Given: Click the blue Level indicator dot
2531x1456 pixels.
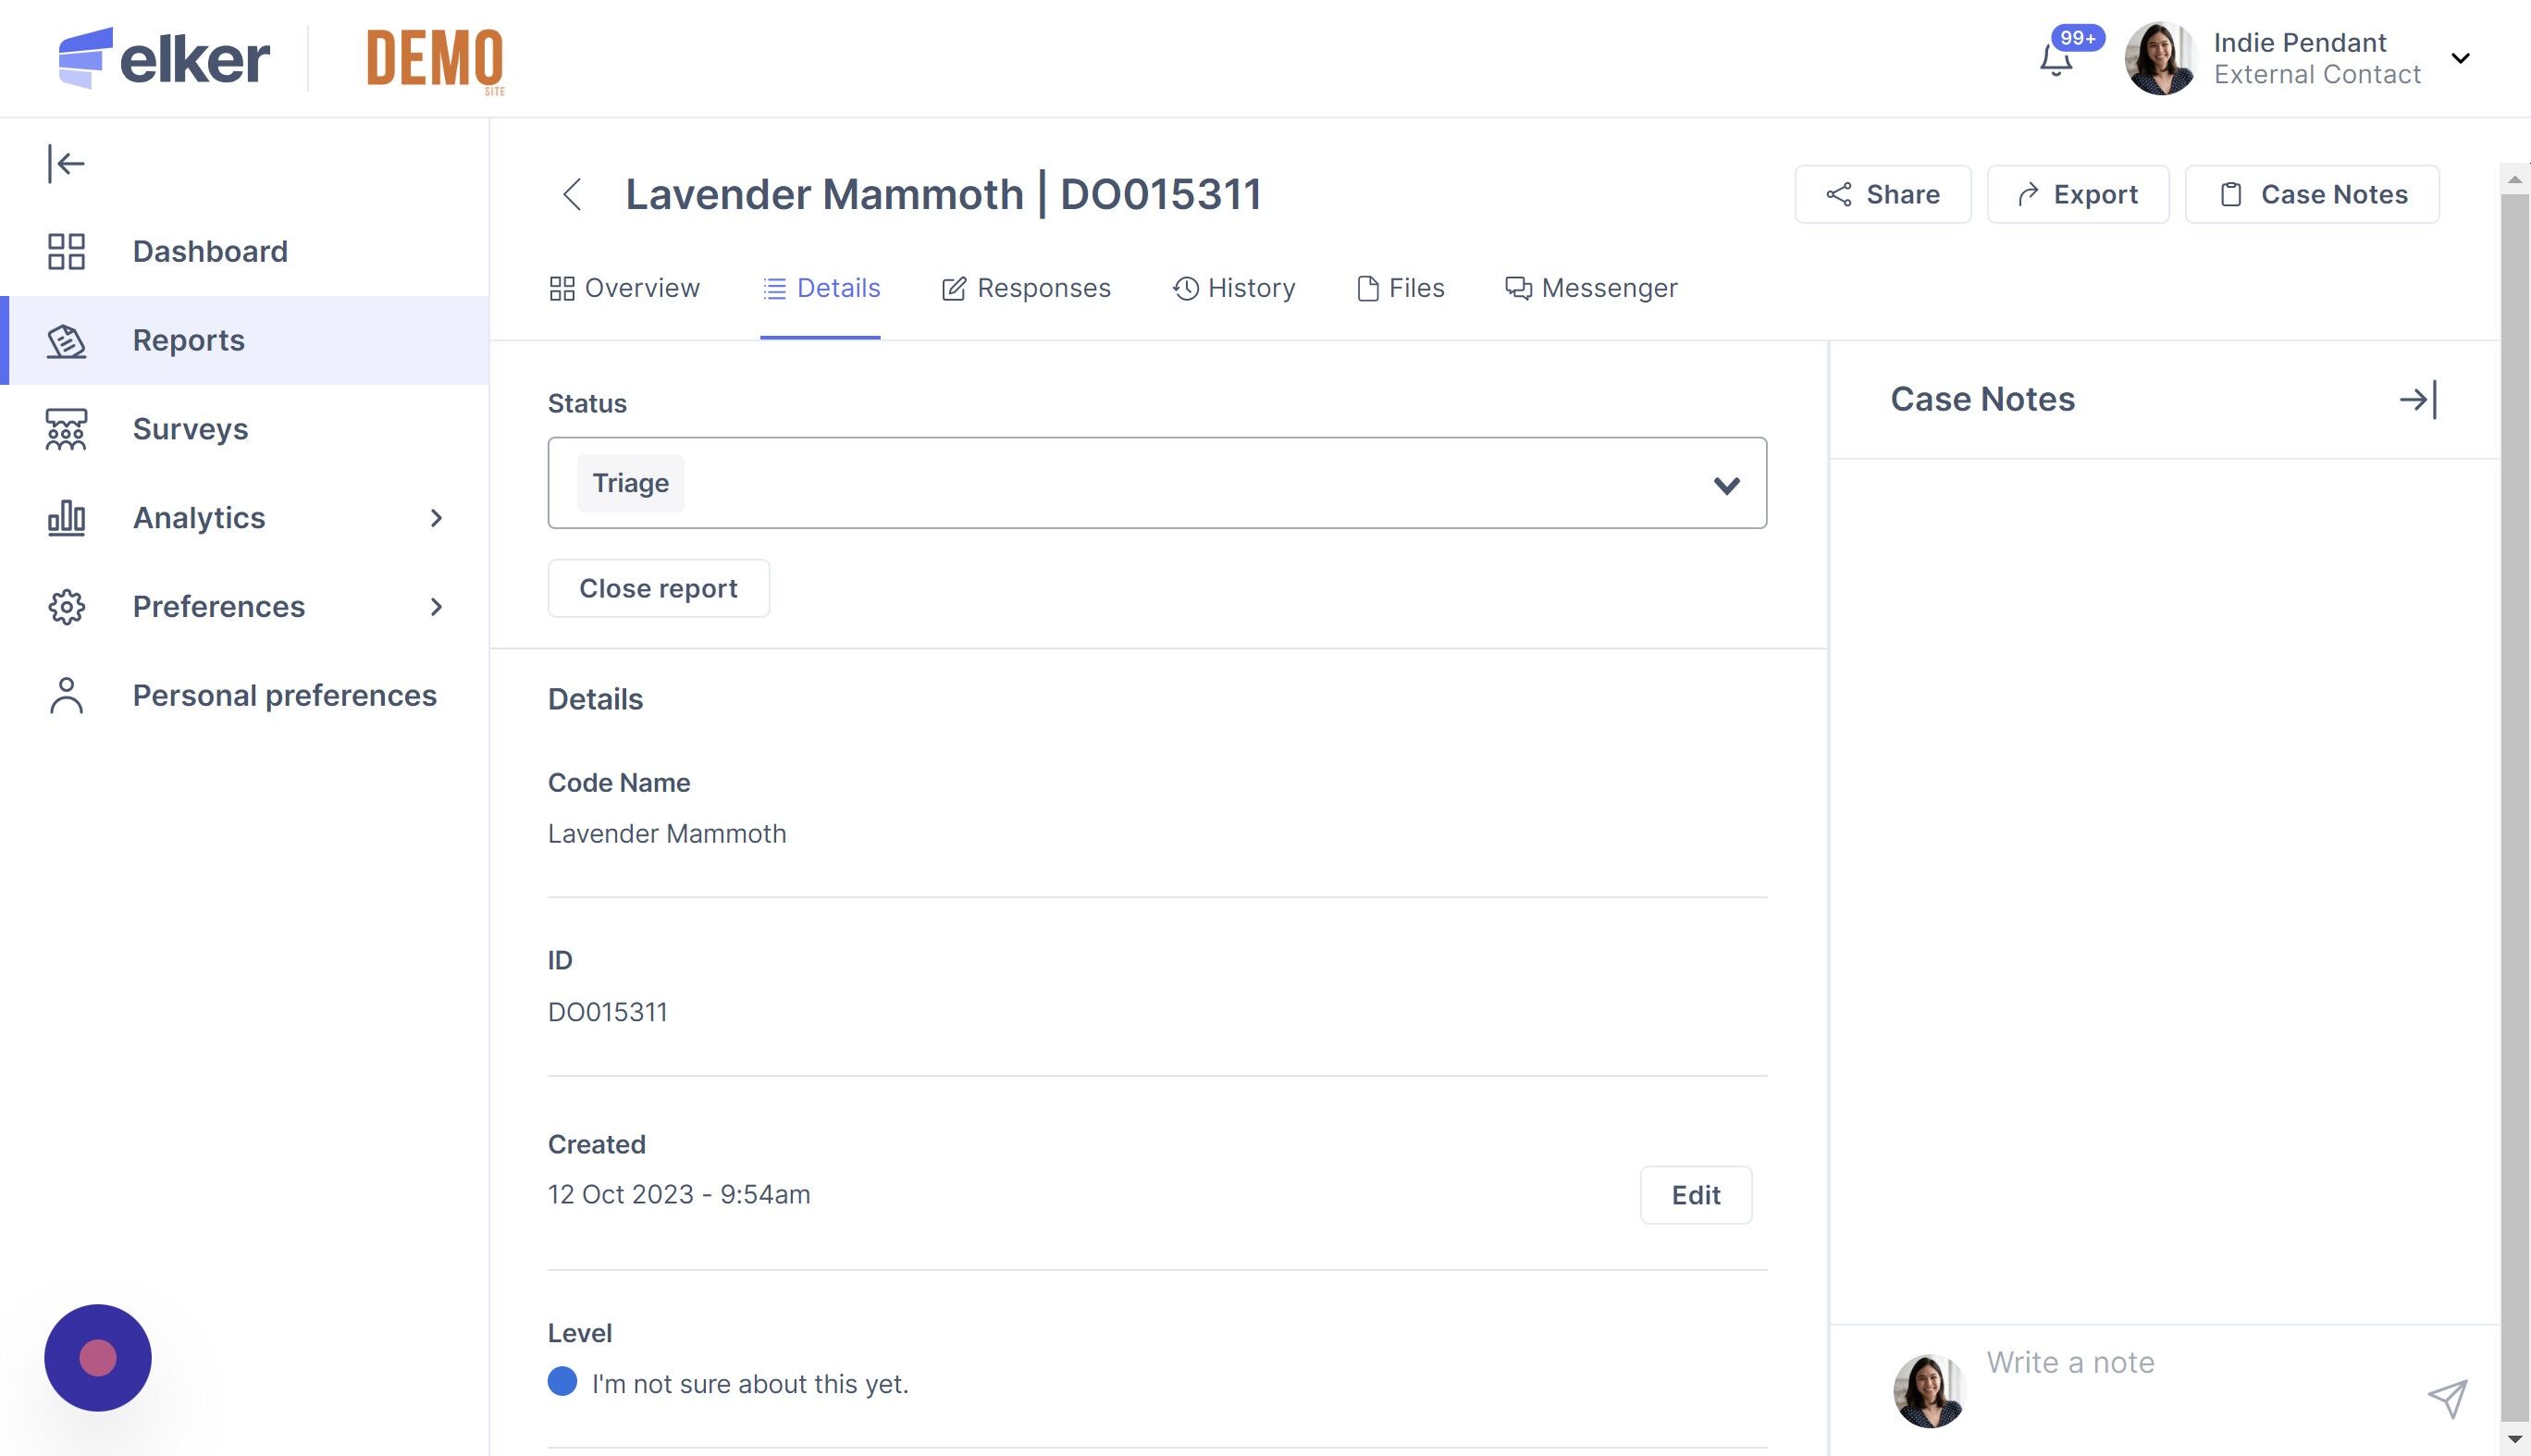Looking at the screenshot, I should 562,1382.
